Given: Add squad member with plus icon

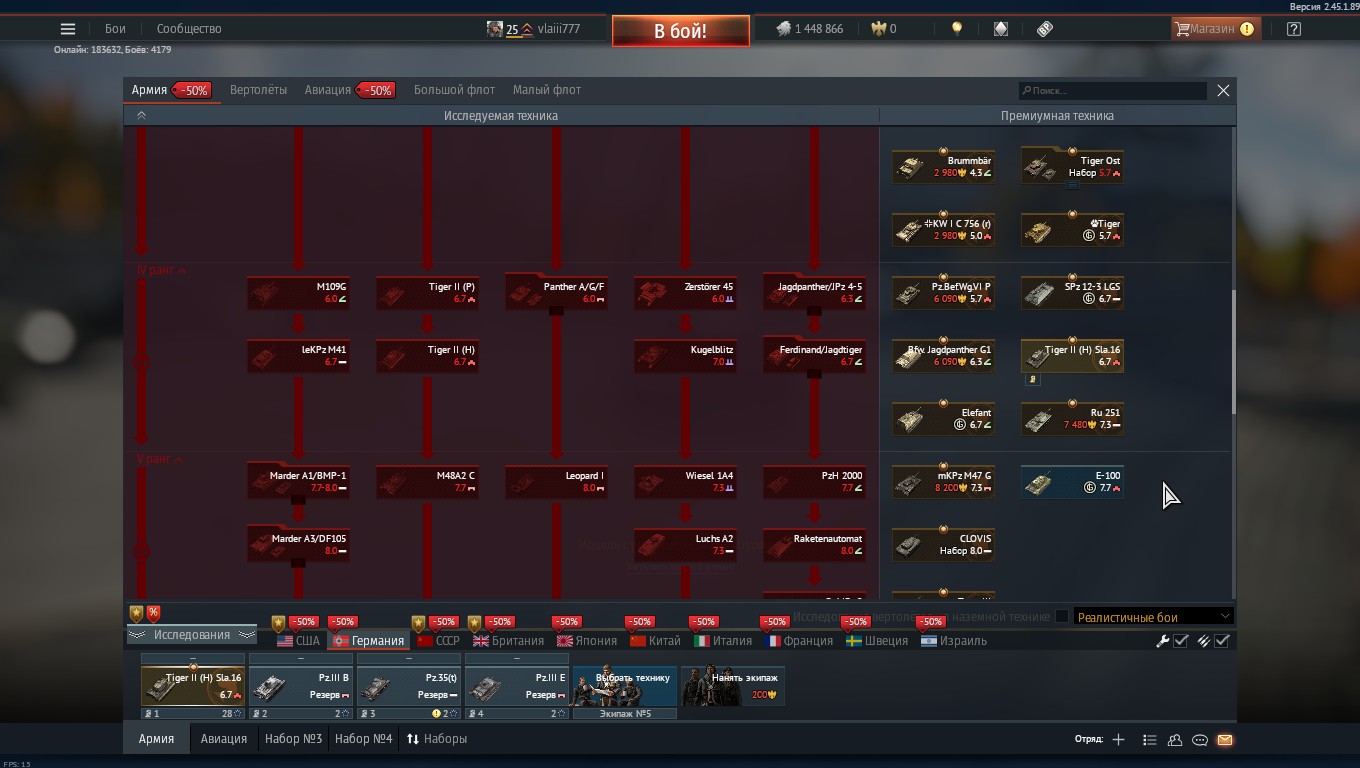Looking at the screenshot, I should tap(1118, 740).
